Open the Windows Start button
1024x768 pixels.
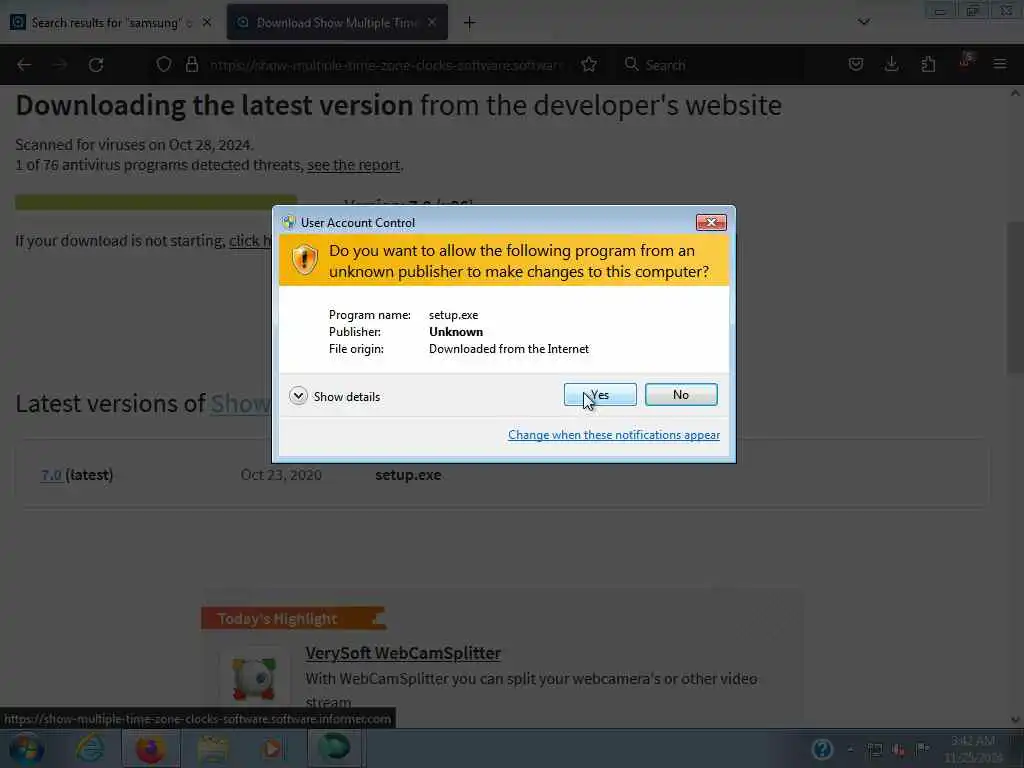[26, 749]
